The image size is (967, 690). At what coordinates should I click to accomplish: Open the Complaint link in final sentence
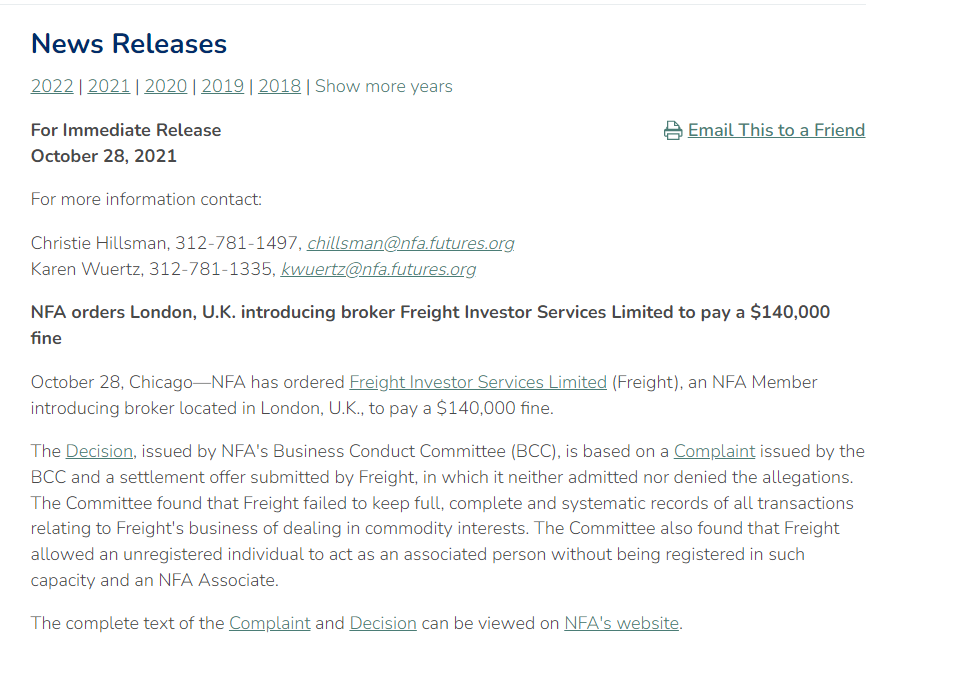270,623
